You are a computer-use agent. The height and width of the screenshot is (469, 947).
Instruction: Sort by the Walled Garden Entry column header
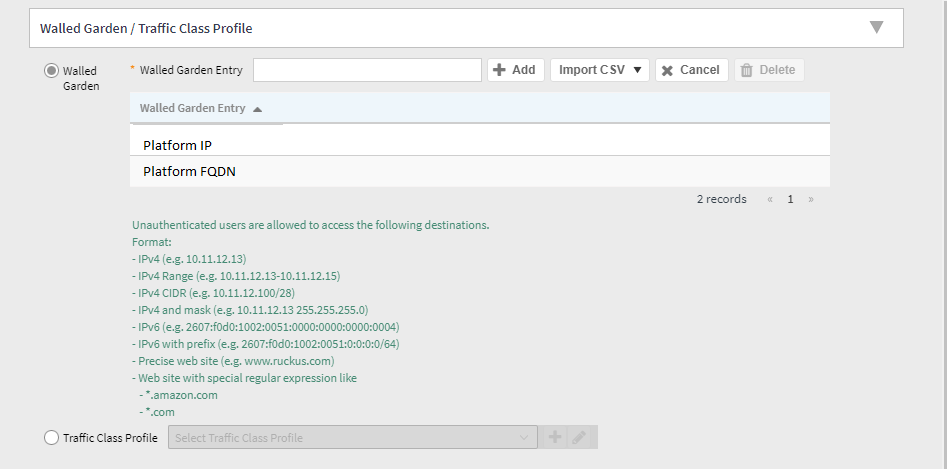tap(194, 108)
